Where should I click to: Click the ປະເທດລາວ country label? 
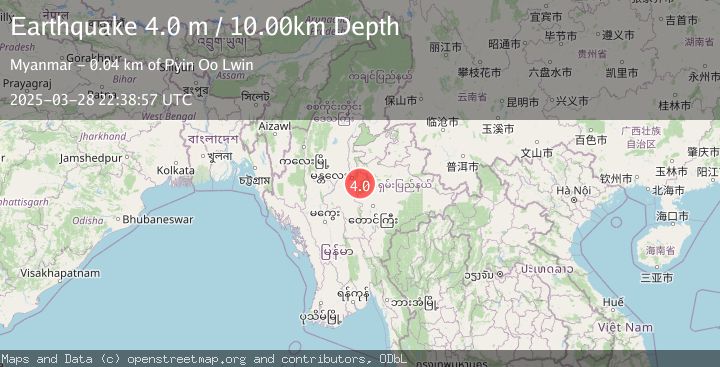click(546, 269)
